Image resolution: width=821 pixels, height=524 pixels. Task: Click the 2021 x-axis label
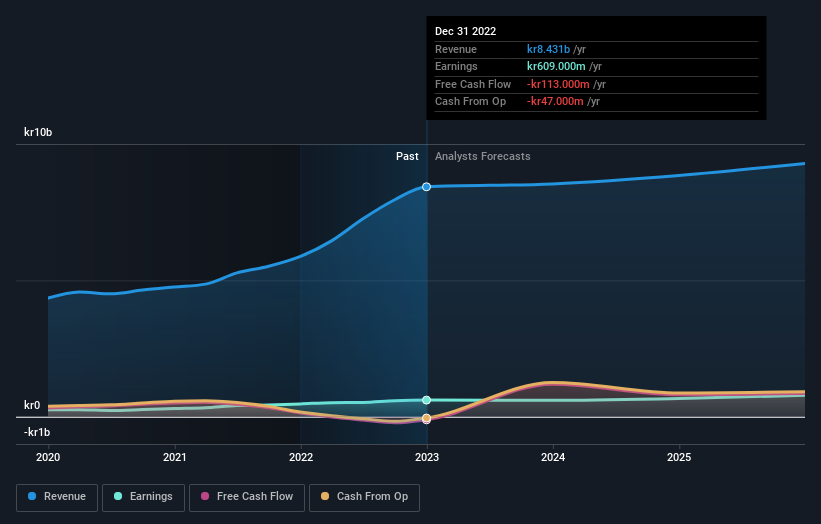(174, 457)
